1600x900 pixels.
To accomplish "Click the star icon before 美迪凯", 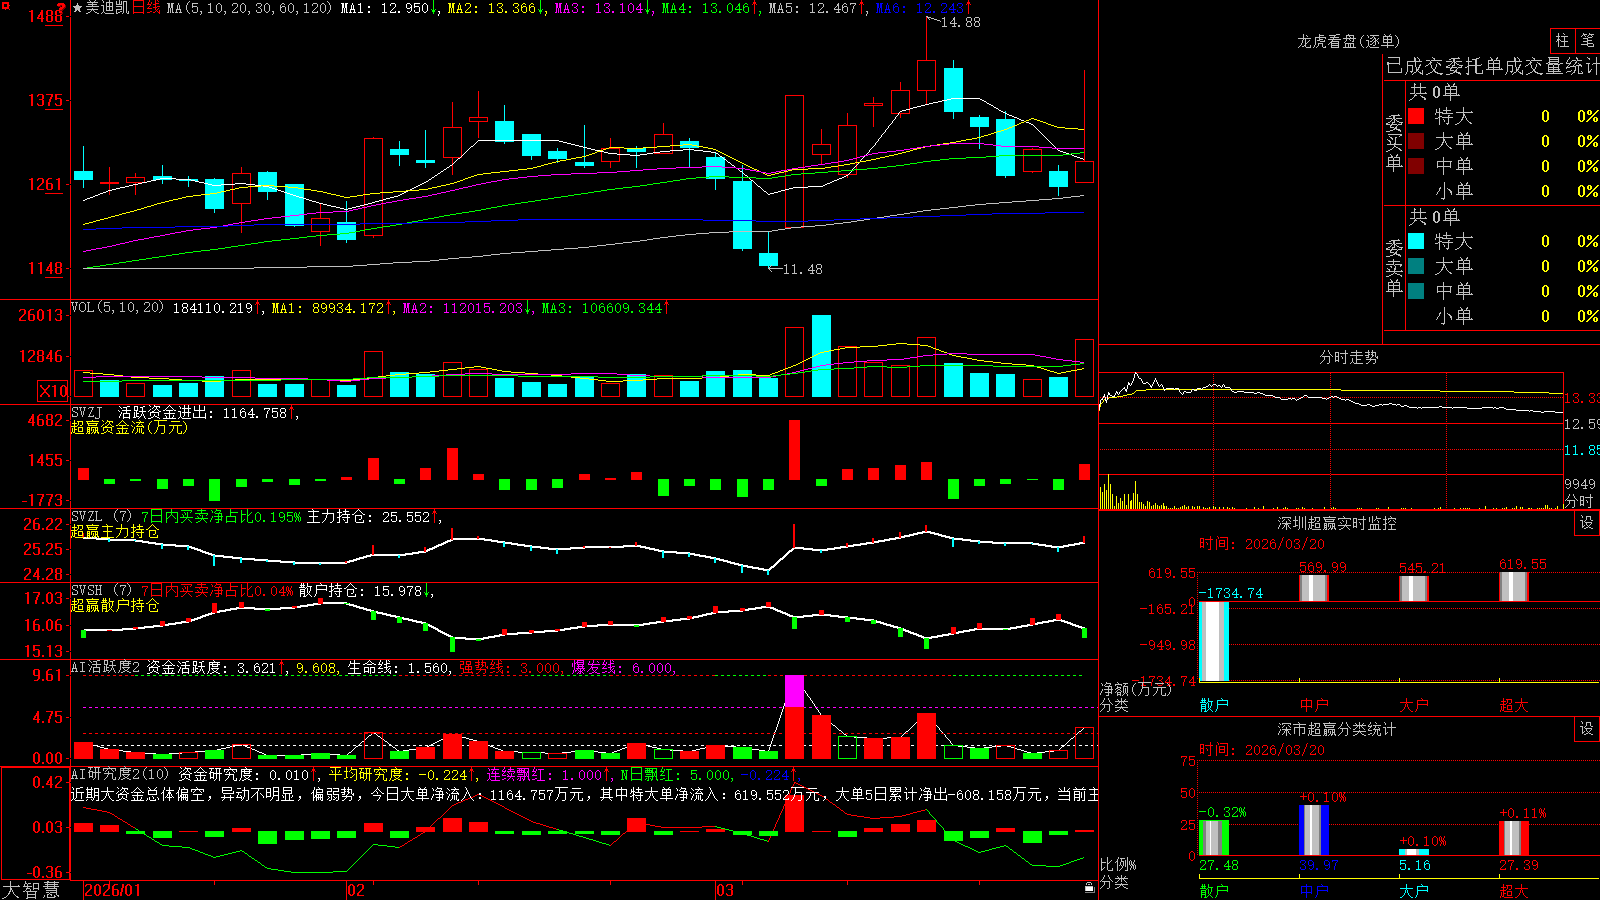I will (77, 8).
